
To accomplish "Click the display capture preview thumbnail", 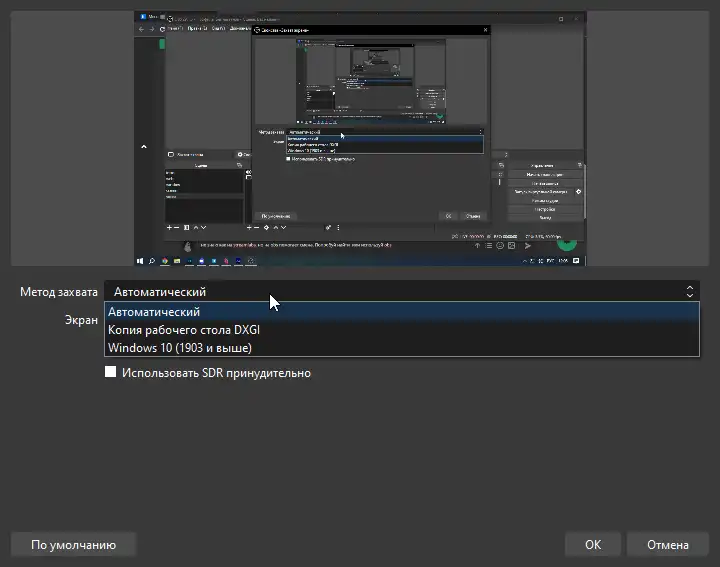I will [x=360, y=138].
